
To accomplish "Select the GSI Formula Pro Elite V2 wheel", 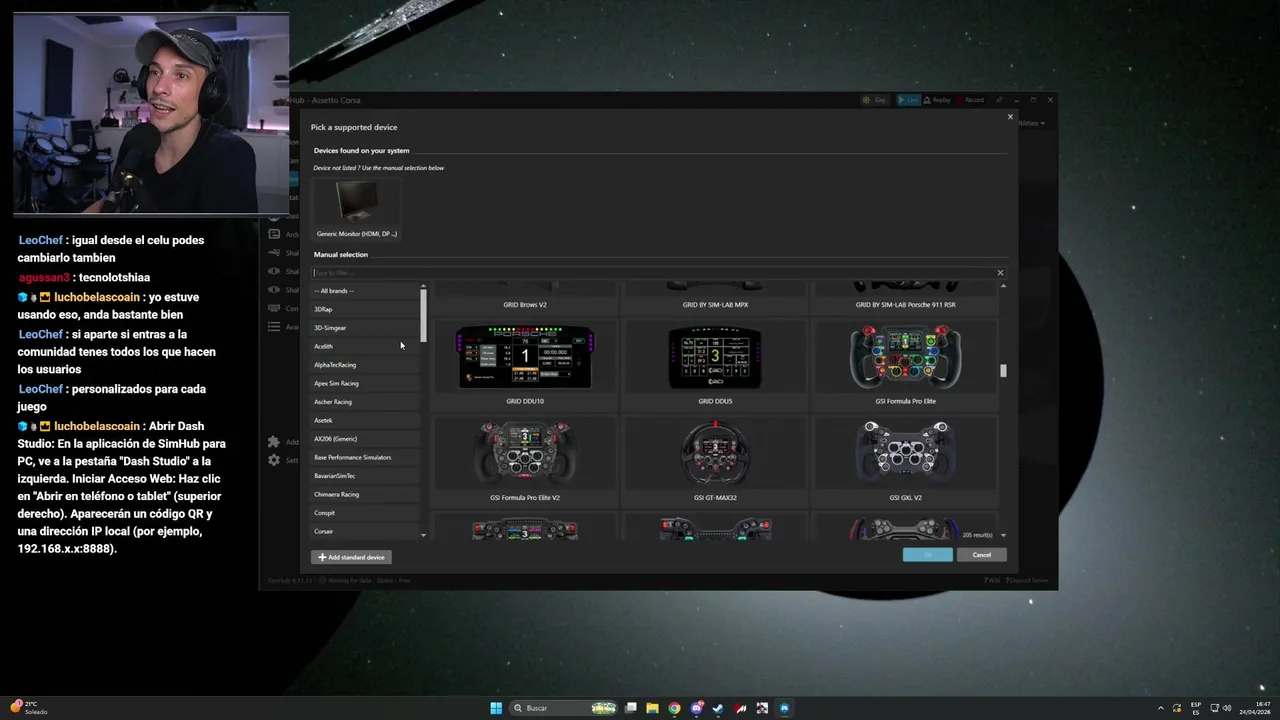I will point(525,461).
